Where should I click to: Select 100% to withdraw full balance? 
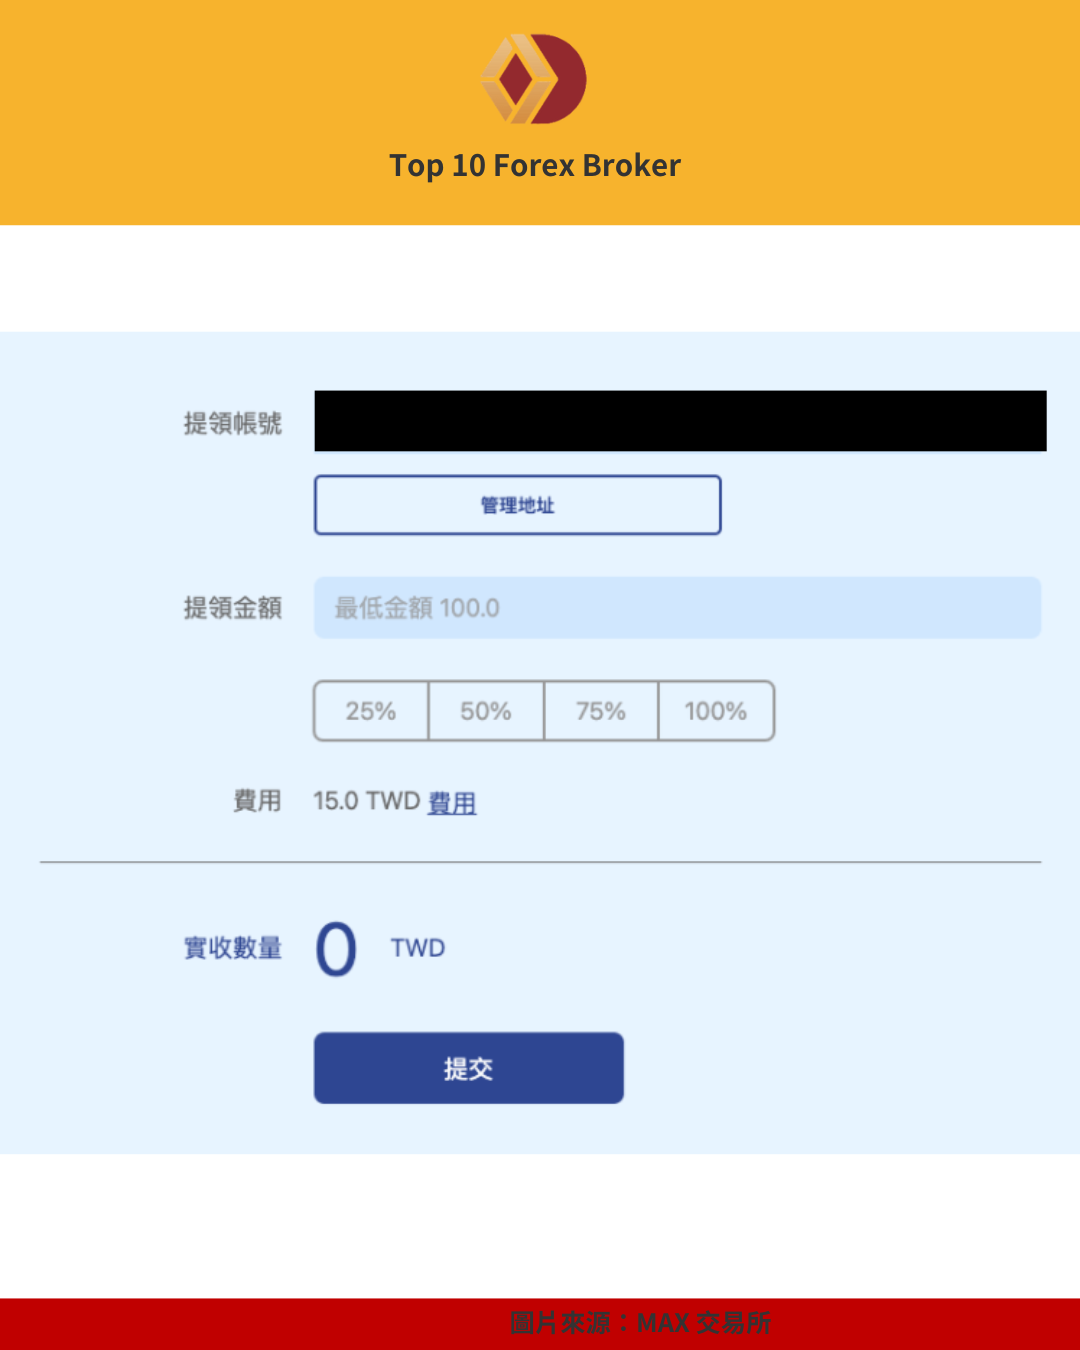pos(716,711)
